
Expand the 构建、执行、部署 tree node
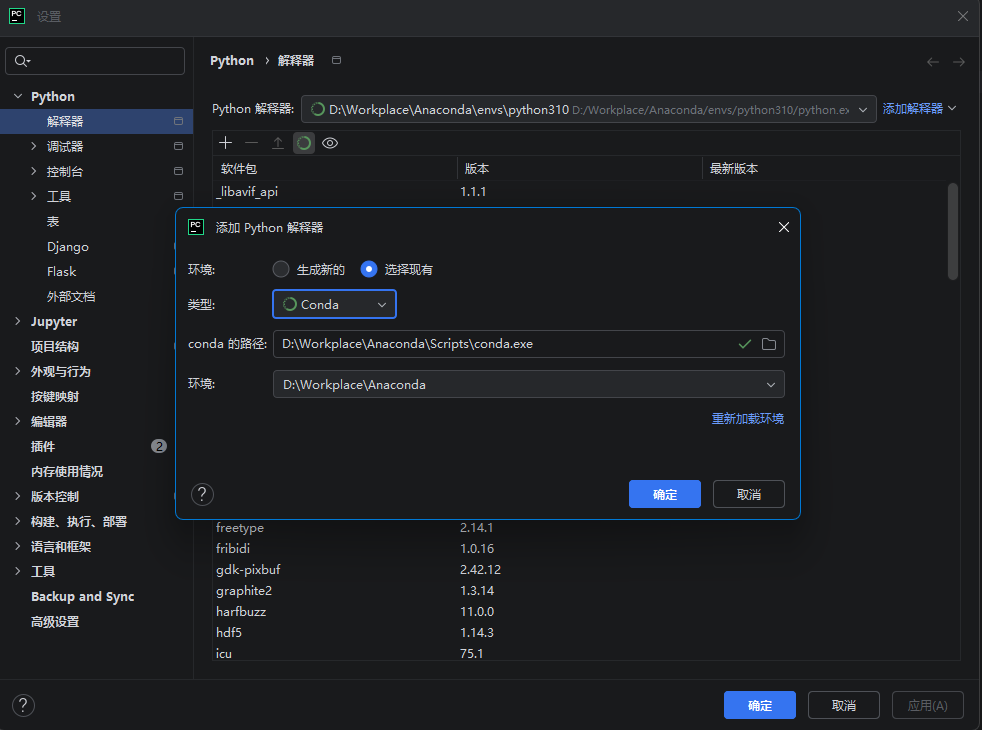[x=18, y=522]
